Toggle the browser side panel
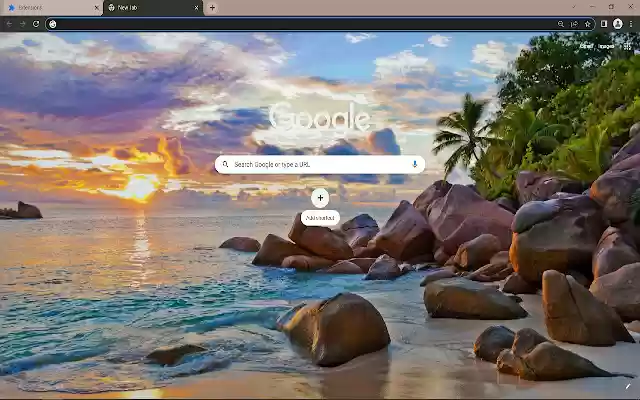Screen dimensions: 640x400 click(604, 24)
